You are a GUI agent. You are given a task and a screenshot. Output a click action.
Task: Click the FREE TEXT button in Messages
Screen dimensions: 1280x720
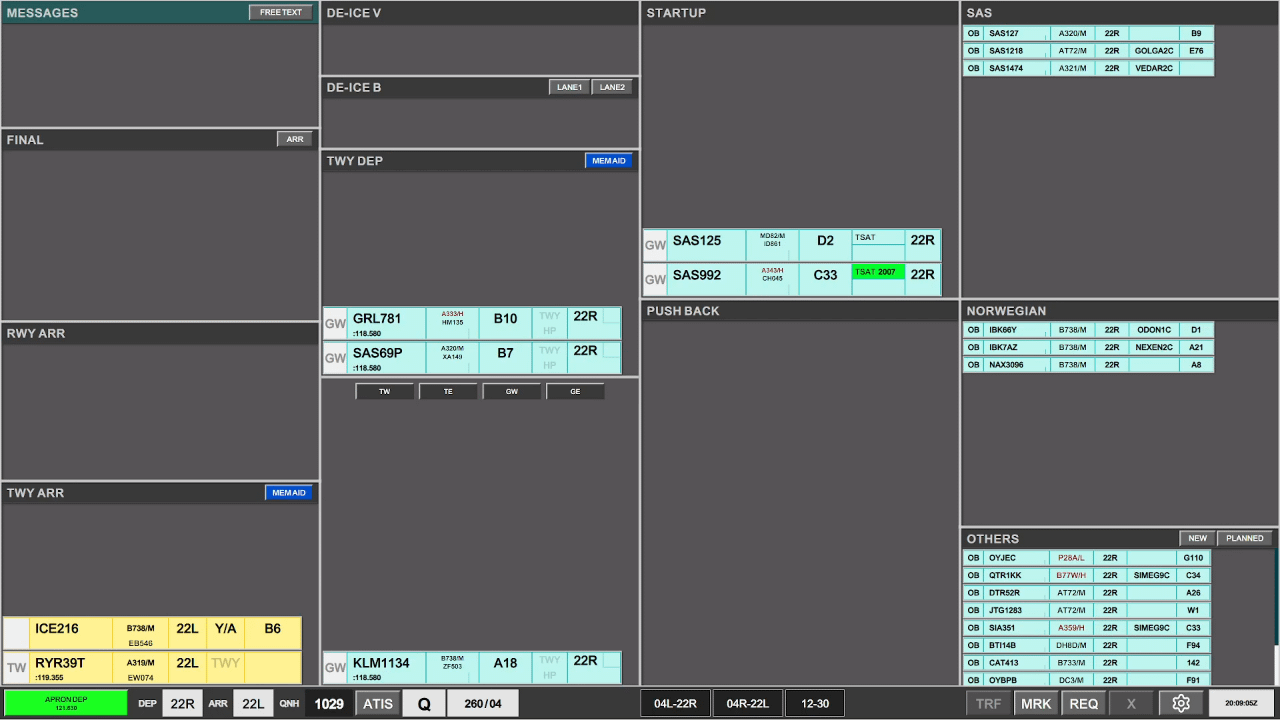pos(281,13)
